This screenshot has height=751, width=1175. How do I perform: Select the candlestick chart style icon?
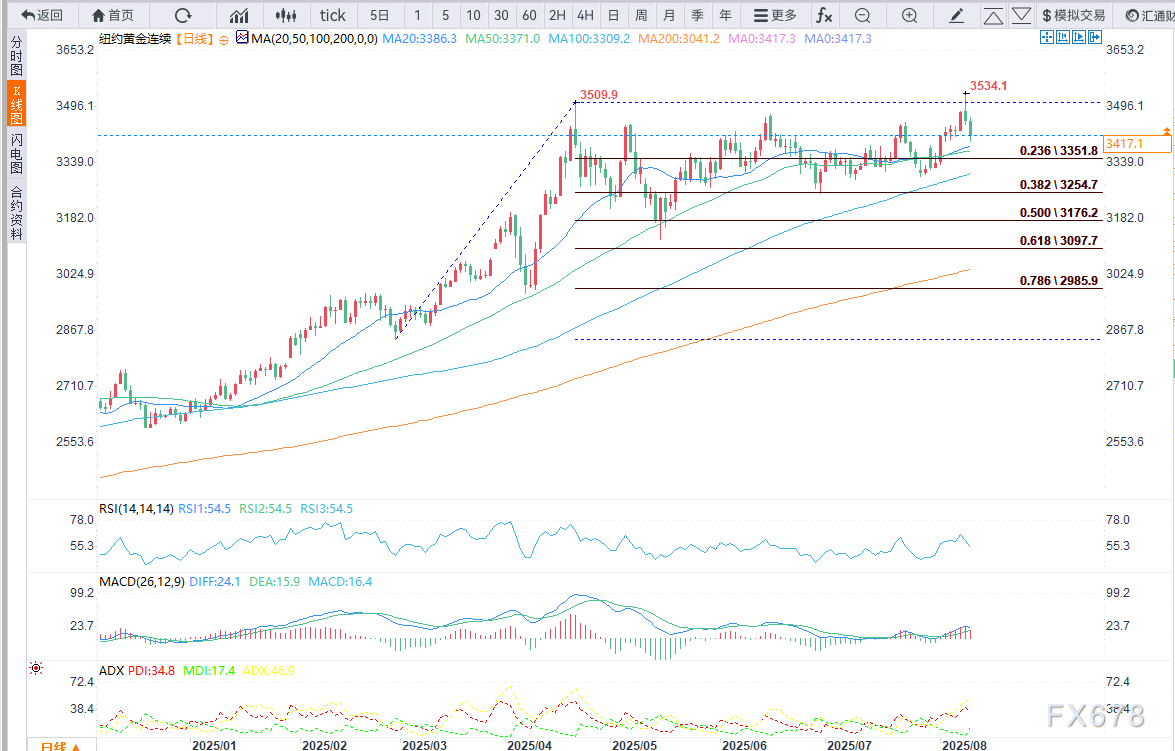tap(286, 15)
